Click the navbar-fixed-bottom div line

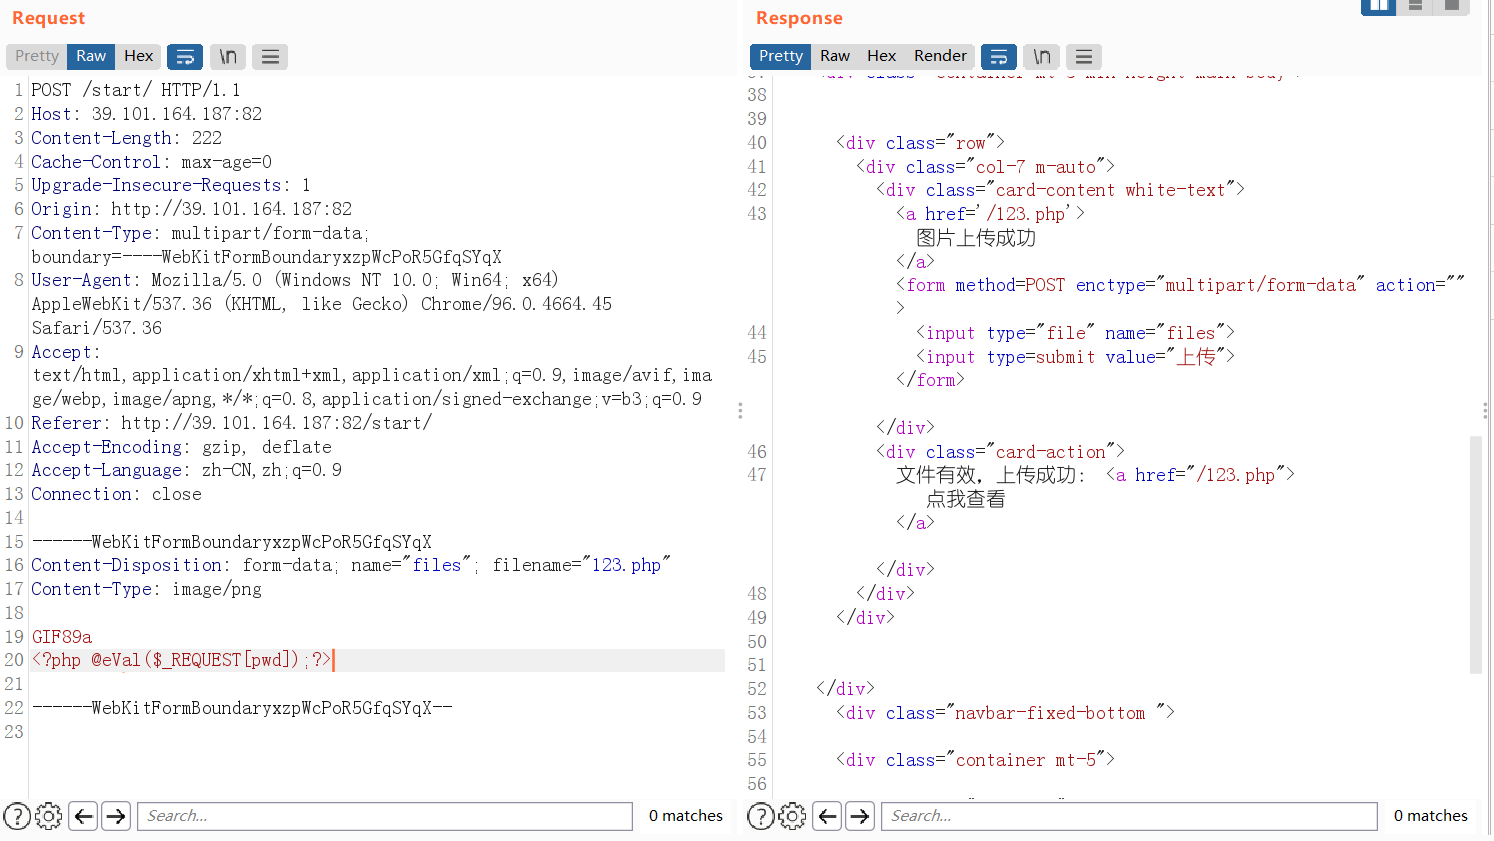tap(1006, 713)
